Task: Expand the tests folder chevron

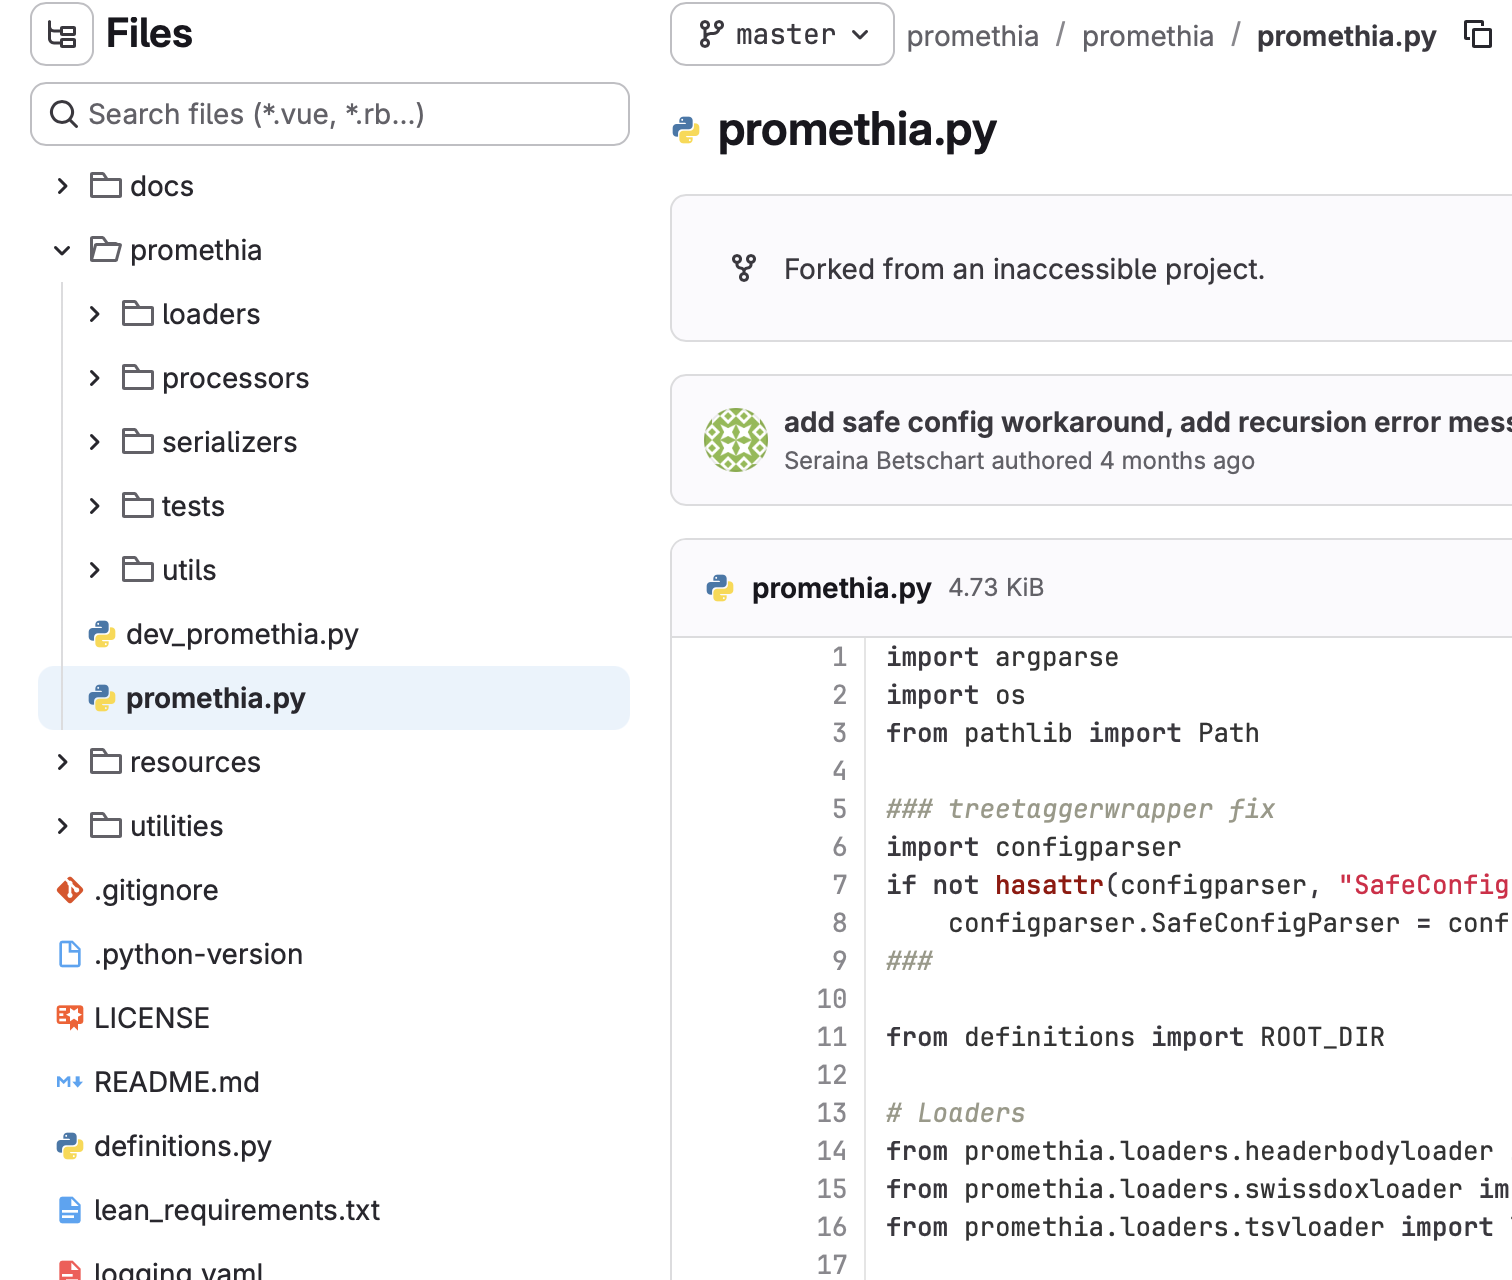Action: [95, 506]
